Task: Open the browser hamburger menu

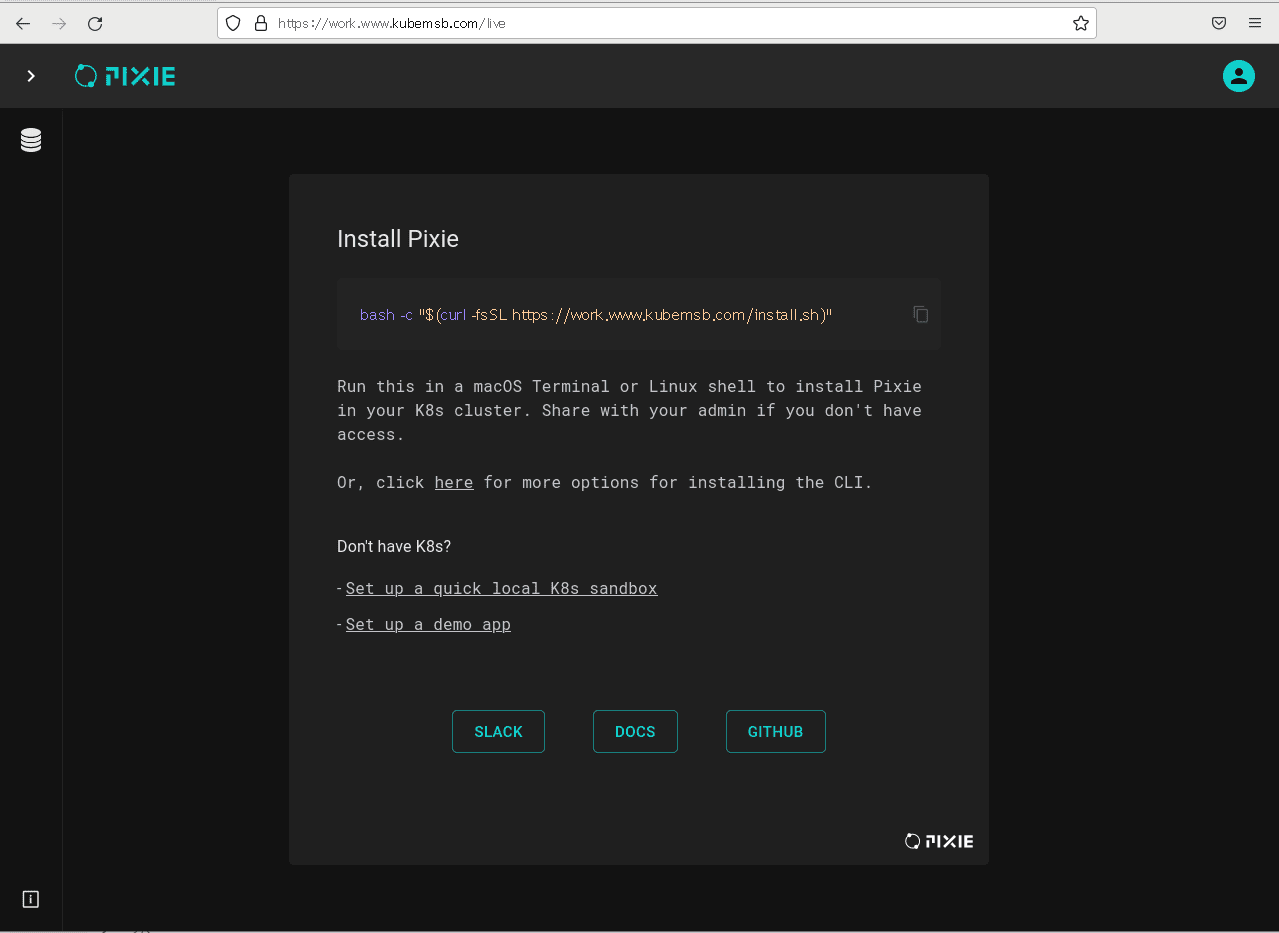Action: [x=1255, y=23]
